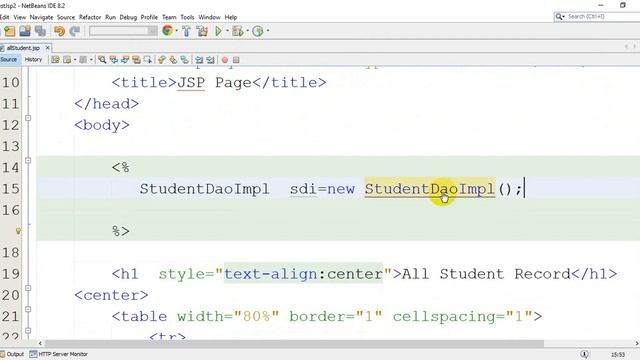640x360 pixels.
Task: Click the Find Previous Occurrence icon
Action: click(113, 60)
